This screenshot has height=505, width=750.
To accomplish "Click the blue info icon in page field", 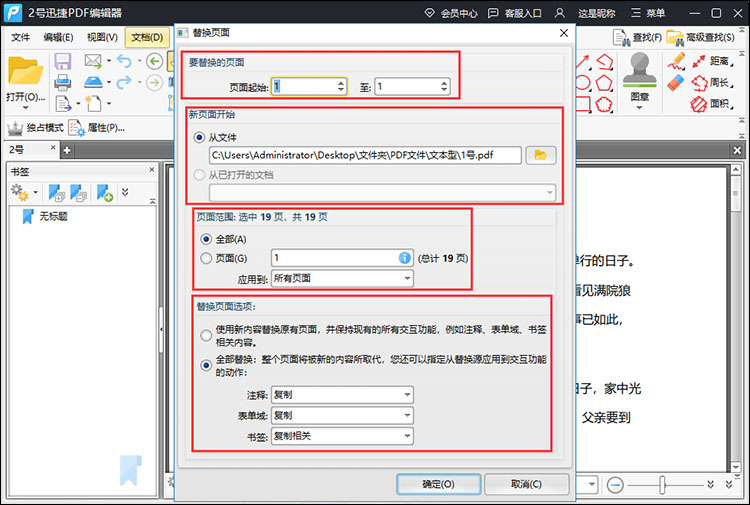I will (x=404, y=258).
